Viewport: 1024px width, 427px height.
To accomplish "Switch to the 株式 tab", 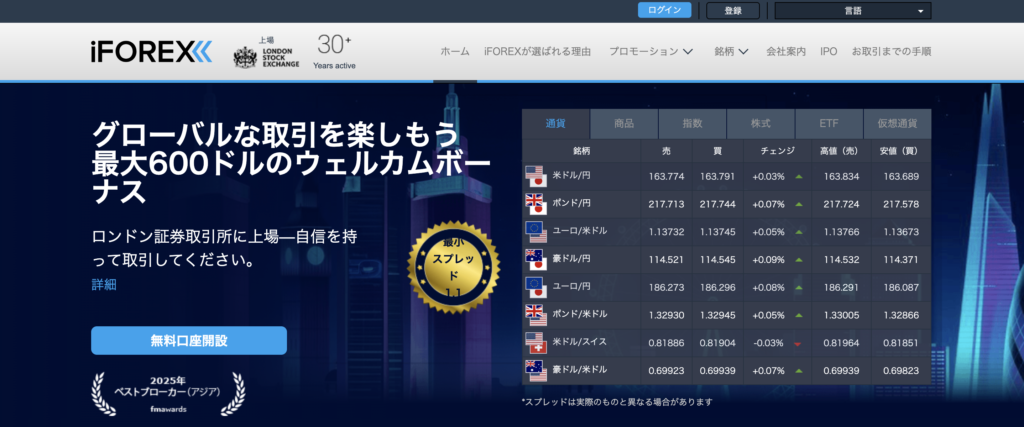I will (761, 123).
